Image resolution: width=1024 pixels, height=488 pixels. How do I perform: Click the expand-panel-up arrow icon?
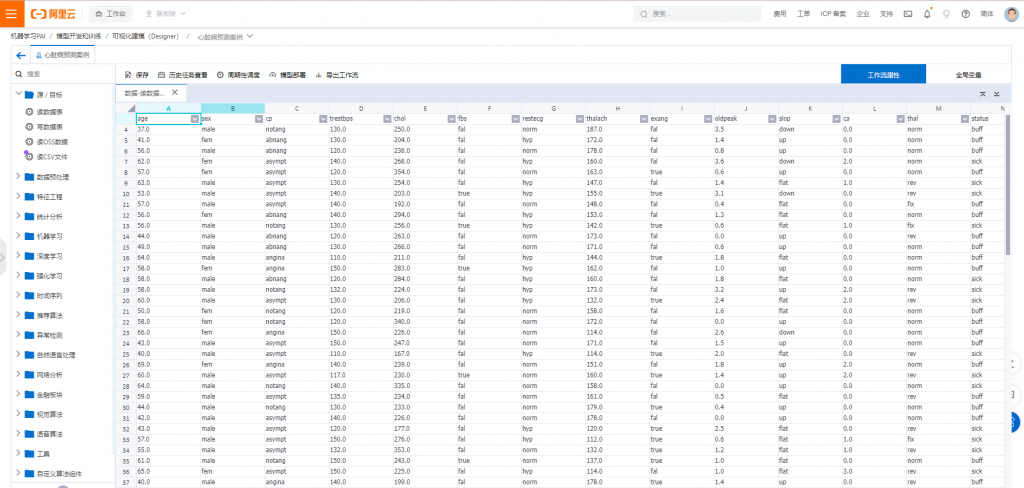point(982,94)
